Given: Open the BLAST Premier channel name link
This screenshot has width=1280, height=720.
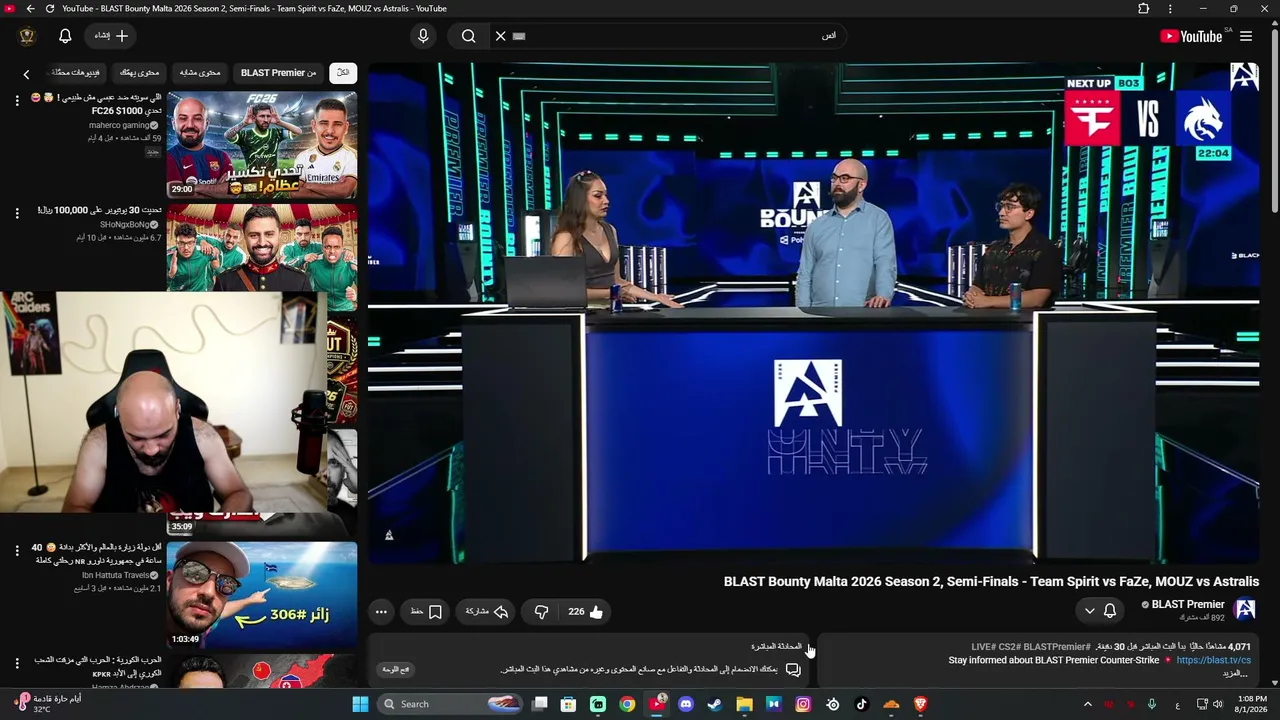Looking at the screenshot, I should point(1188,604).
